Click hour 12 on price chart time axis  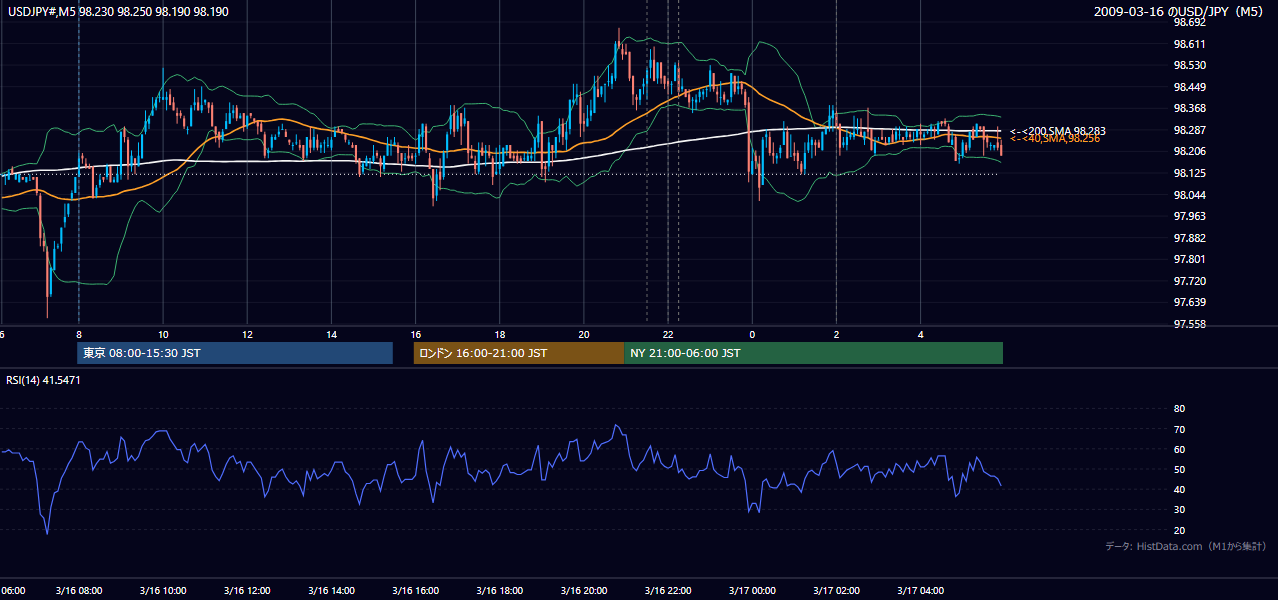click(247, 334)
